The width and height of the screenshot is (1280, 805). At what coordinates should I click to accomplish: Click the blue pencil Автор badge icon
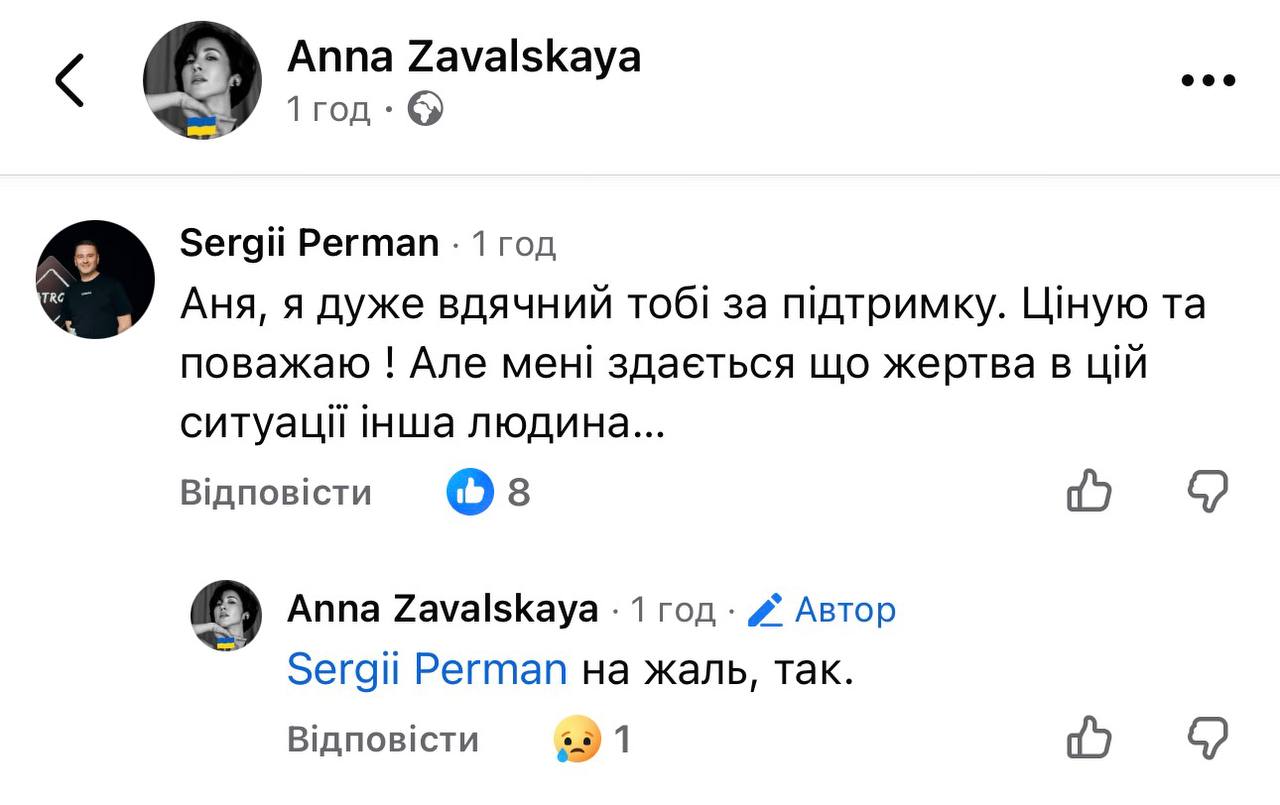pos(765,609)
